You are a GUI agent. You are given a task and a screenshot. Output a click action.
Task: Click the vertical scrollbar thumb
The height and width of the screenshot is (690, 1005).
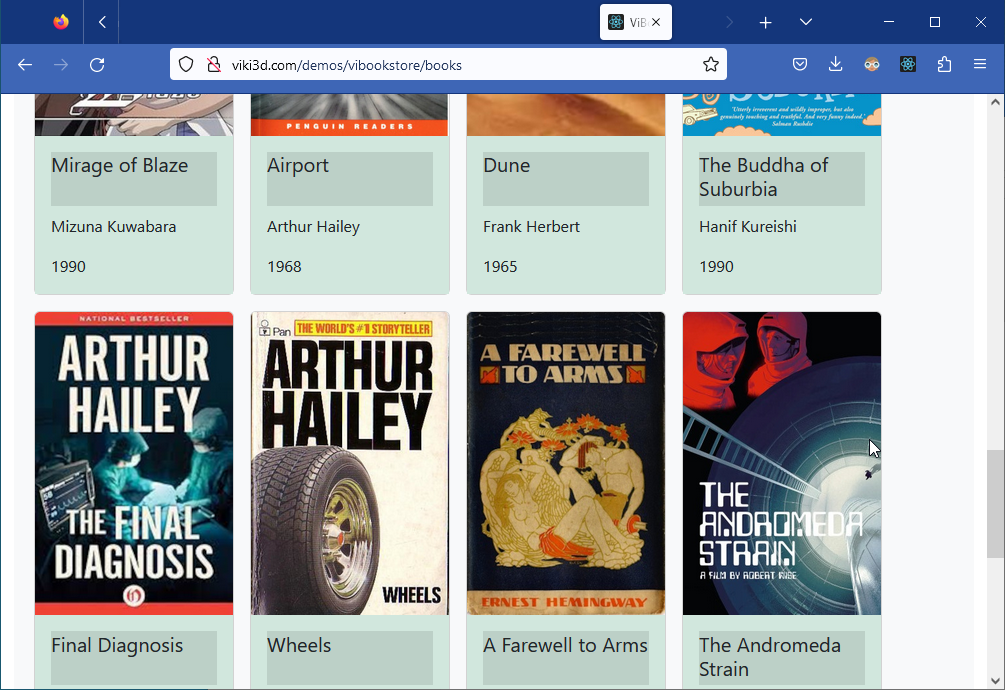tap(995, 504)
